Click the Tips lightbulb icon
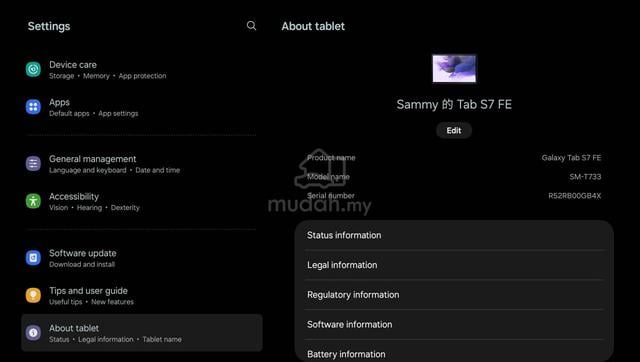The image size is (640, 362). pyautogui.click(x=33, y=295)
